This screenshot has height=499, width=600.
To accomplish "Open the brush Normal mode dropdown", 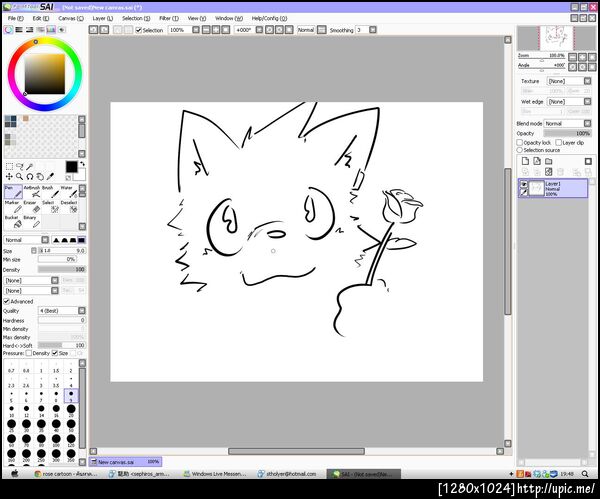I will pos(45,240).
